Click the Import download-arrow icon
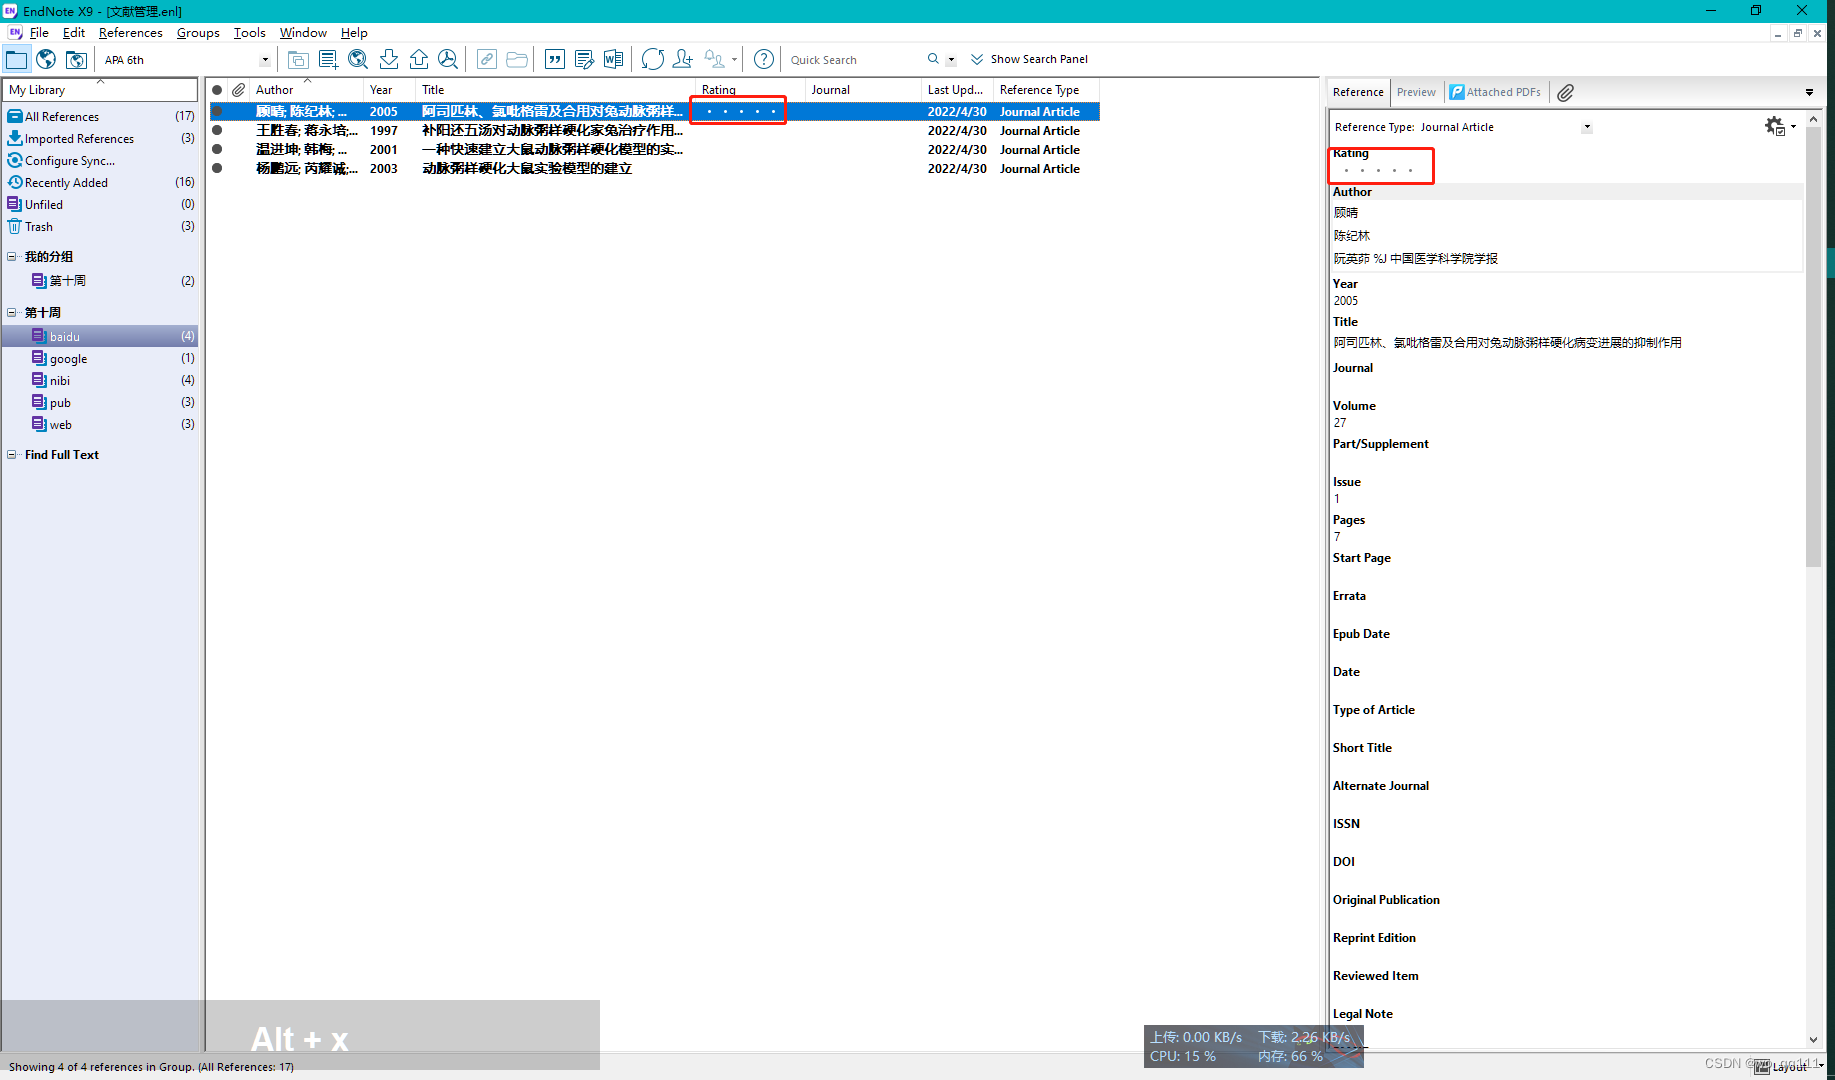The width and height of the screenshot is (1835, 1080). click(389, 59)
